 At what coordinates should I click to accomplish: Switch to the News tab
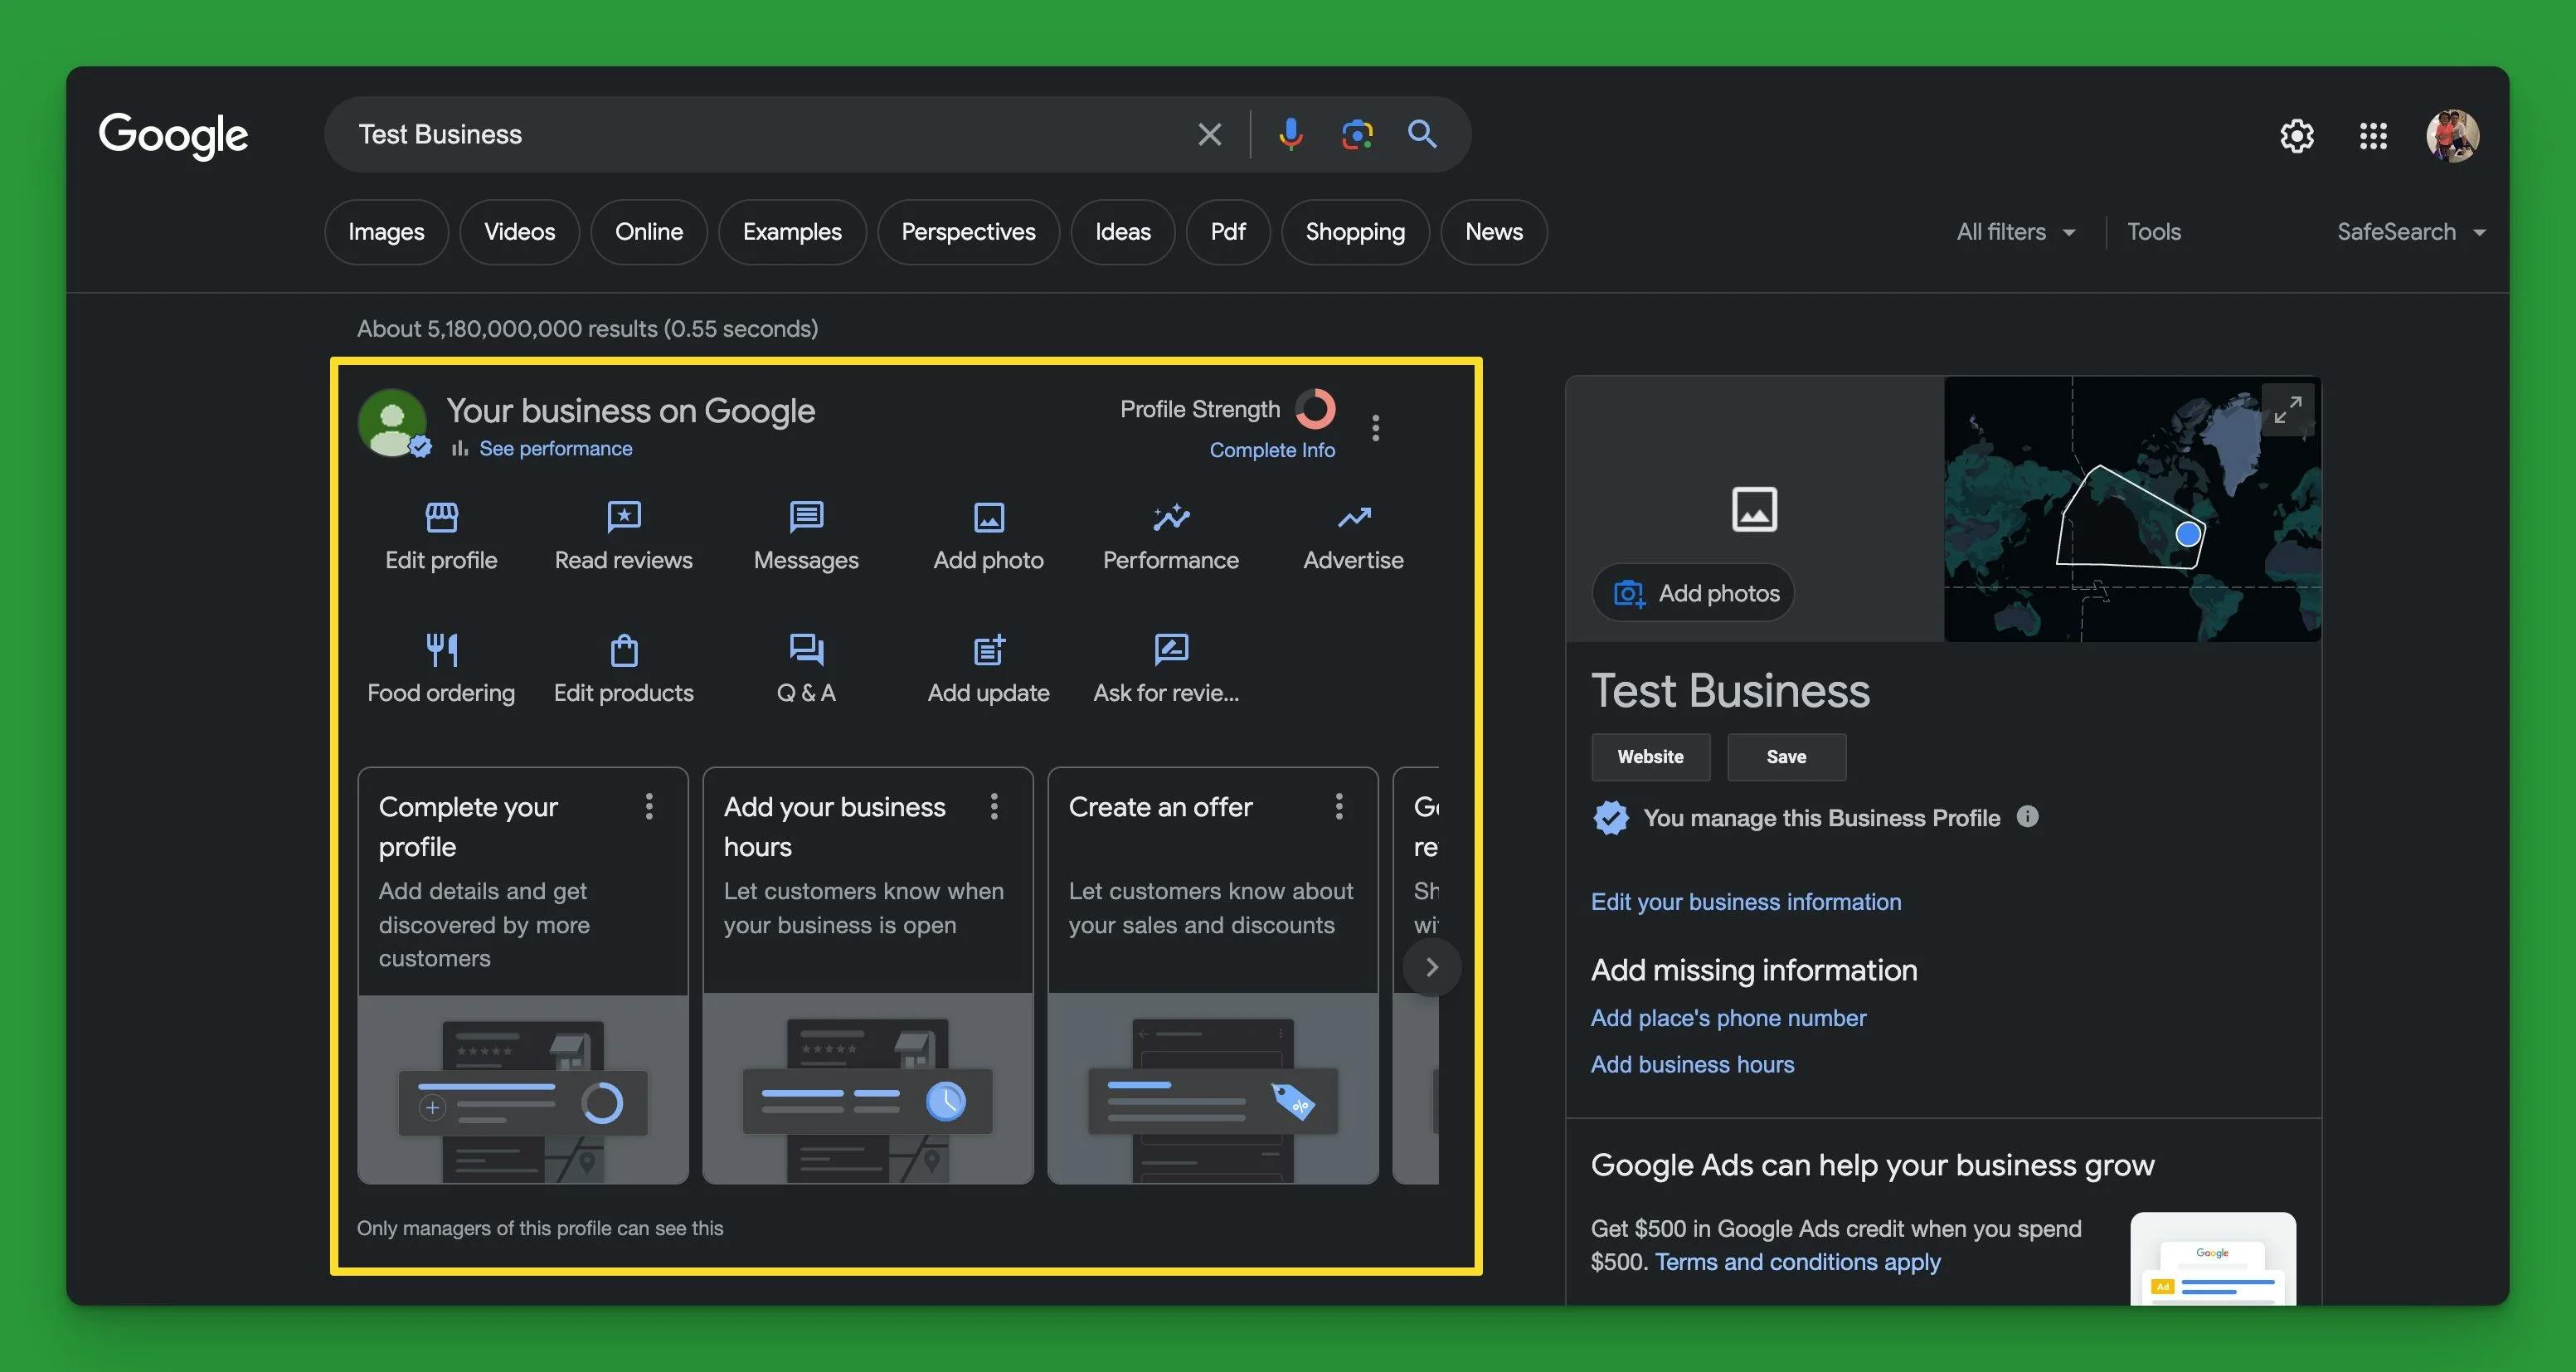click(1494, 232)
